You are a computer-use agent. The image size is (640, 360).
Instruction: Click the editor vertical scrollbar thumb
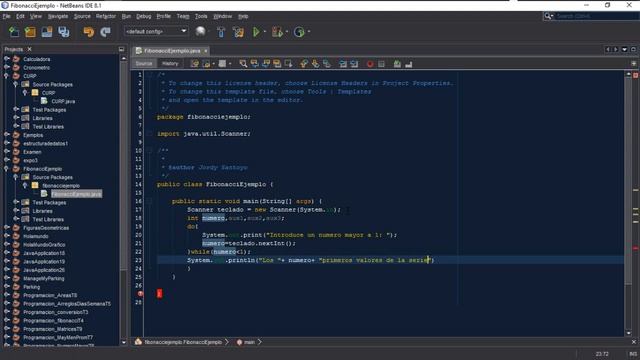629,180
